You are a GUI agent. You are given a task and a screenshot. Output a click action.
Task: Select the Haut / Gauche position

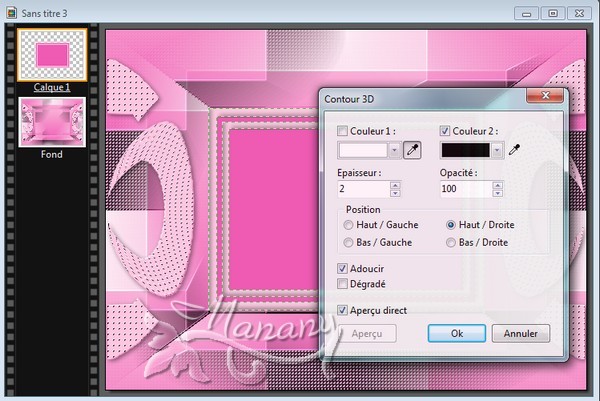pos(348,225)
